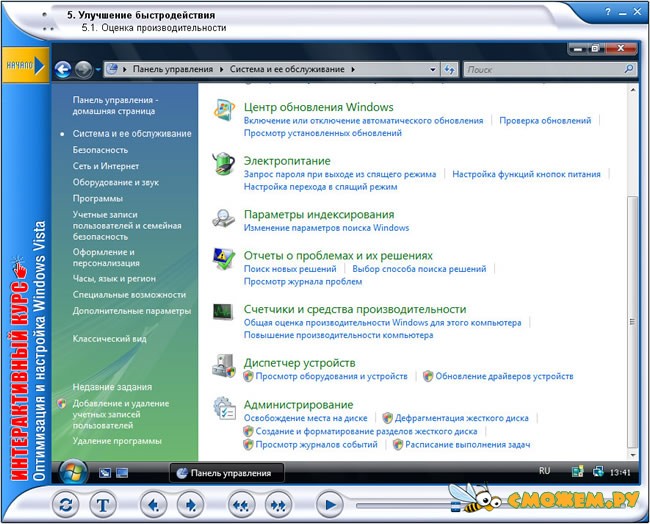The height and width of the screenshot is (524, 650).
Task: Go to next step in player
Action: click(190, 505)
